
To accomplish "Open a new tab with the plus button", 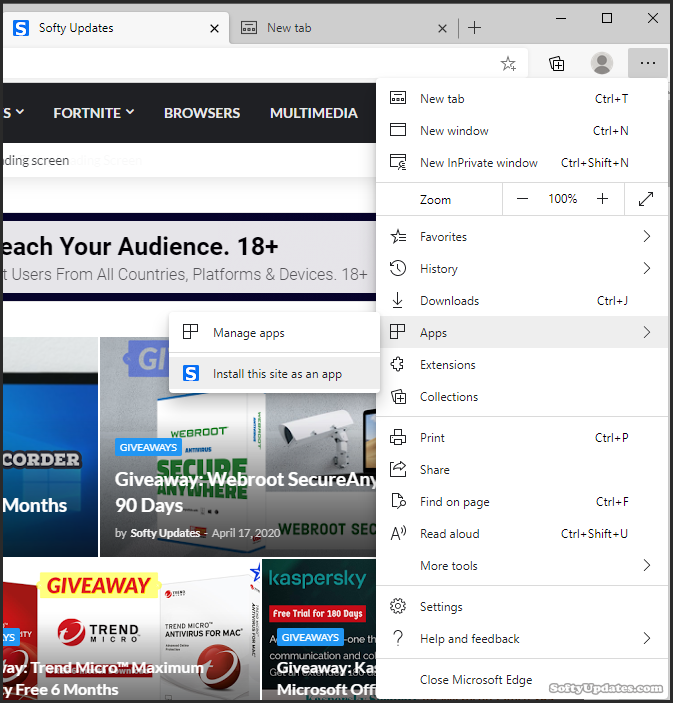I will point(474,28).
